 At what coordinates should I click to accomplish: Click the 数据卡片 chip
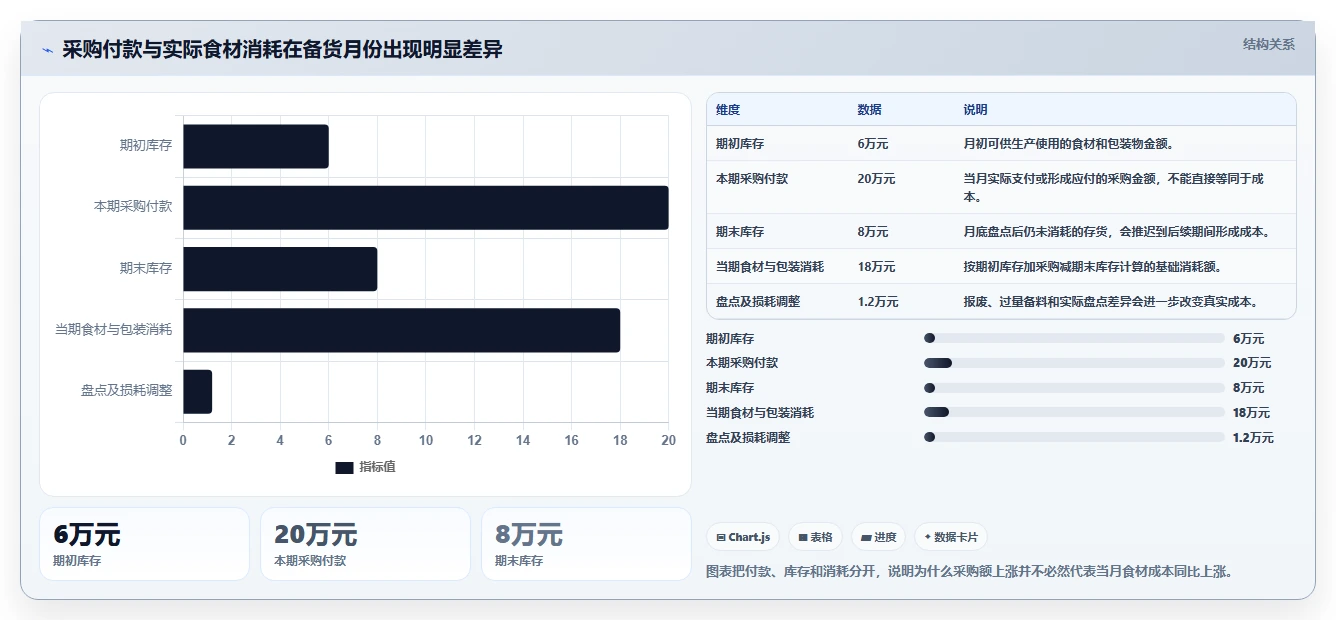tap(951, 537)
